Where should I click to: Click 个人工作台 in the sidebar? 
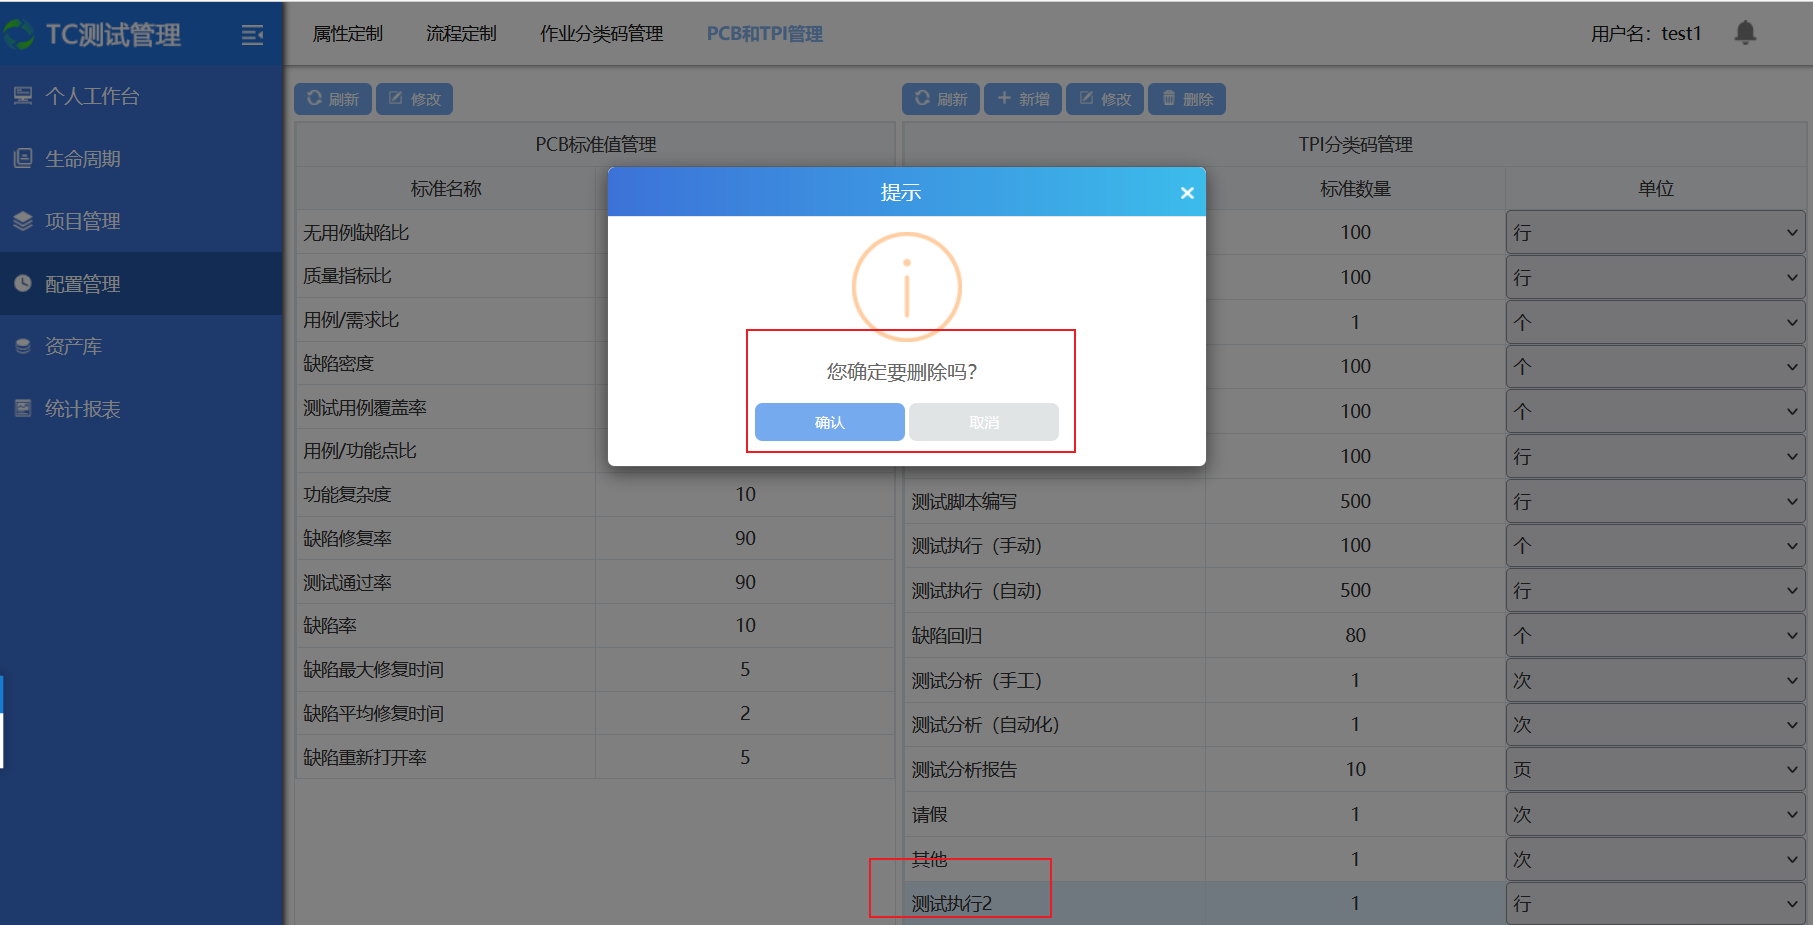tap(92, 96)
